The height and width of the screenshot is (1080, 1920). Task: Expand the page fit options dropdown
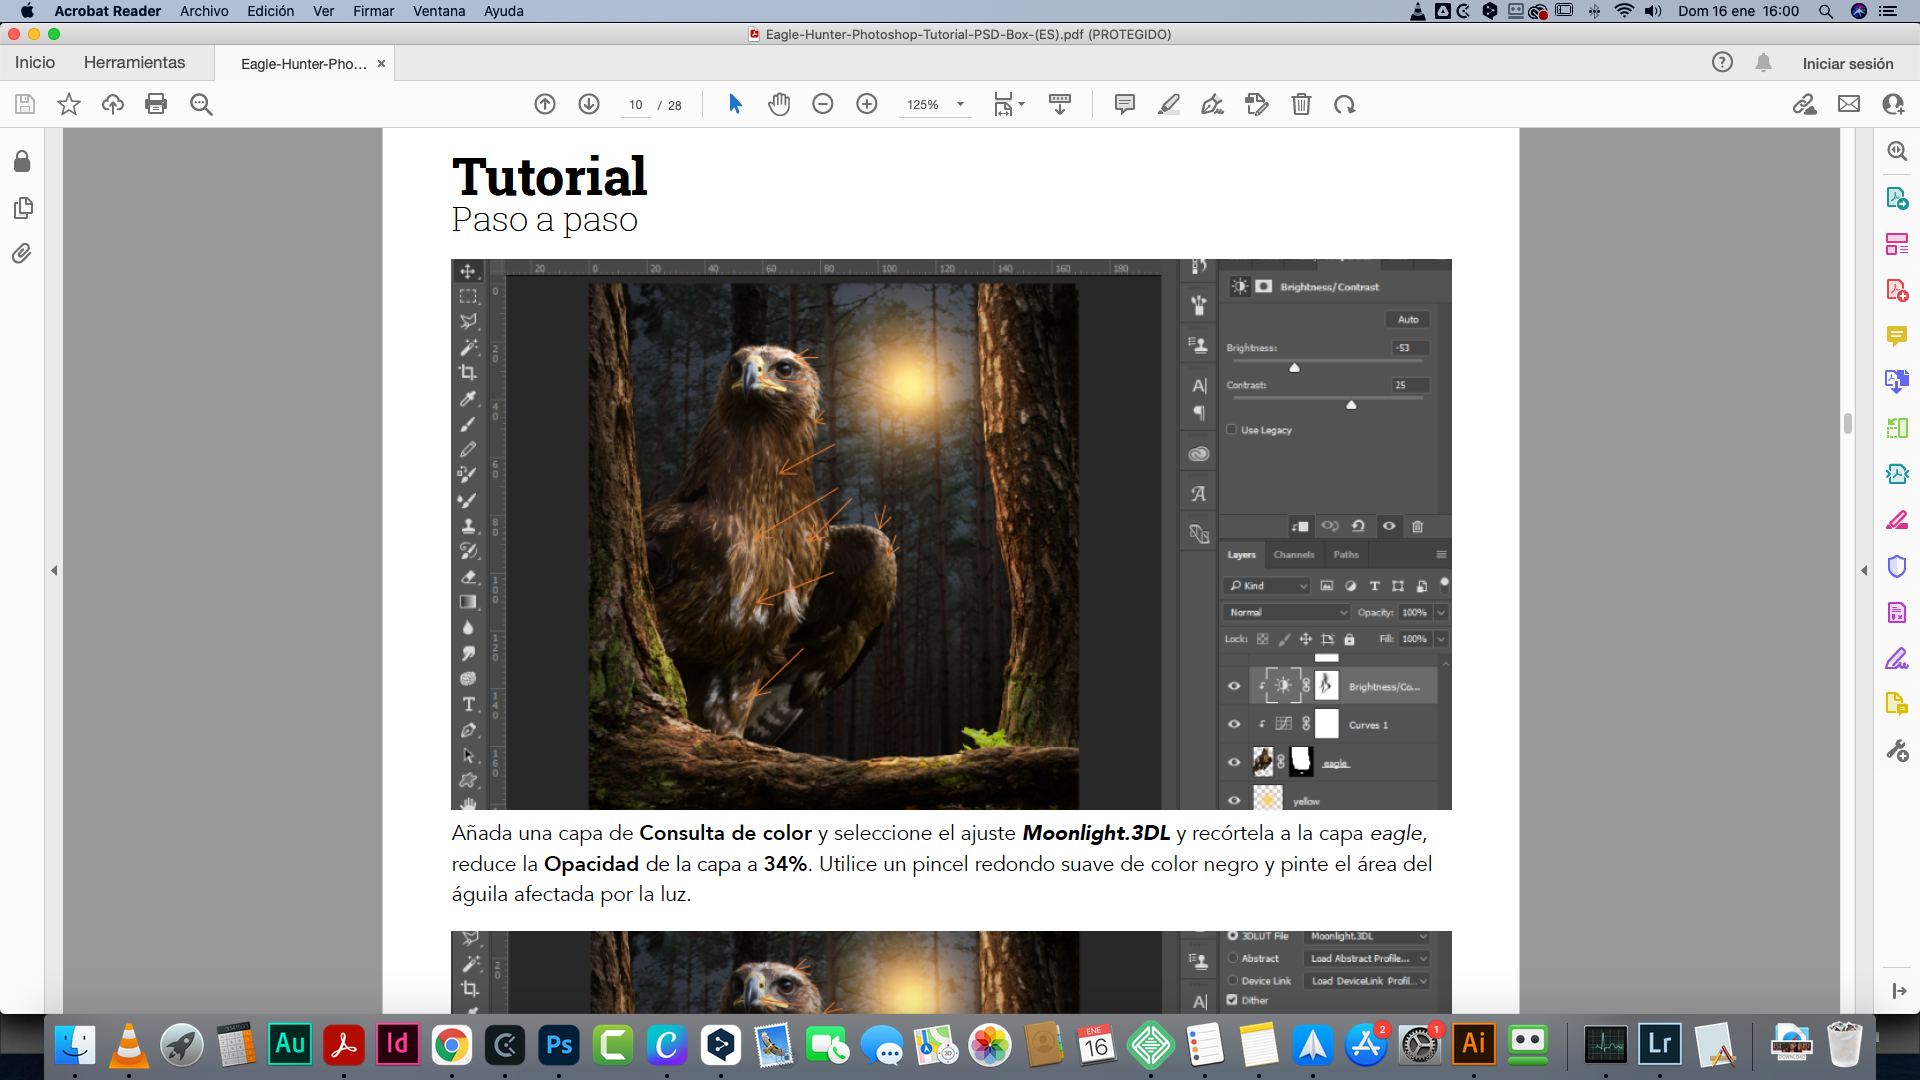(x=1010, y=104)
